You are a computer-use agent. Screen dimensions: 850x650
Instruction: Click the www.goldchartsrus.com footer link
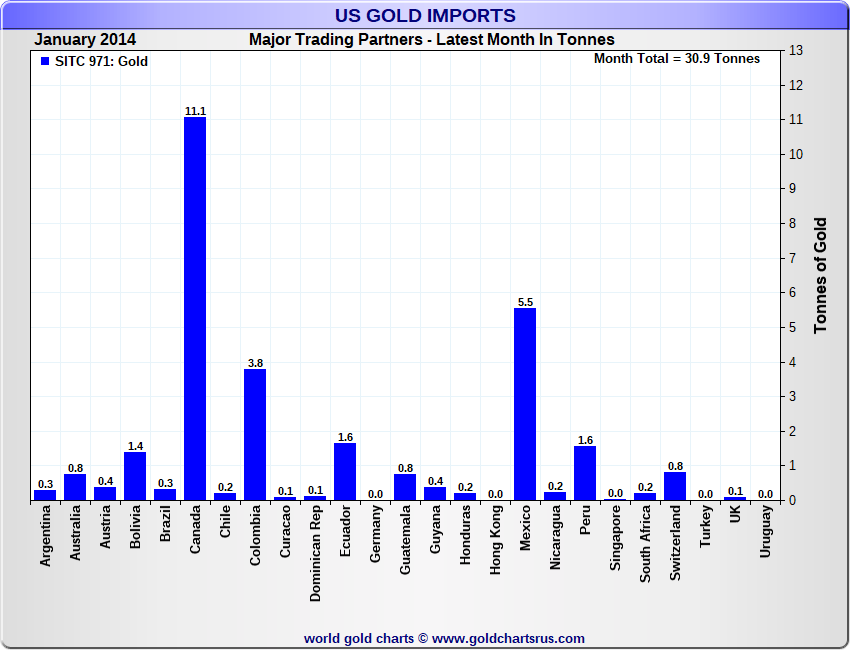point(508,639)
